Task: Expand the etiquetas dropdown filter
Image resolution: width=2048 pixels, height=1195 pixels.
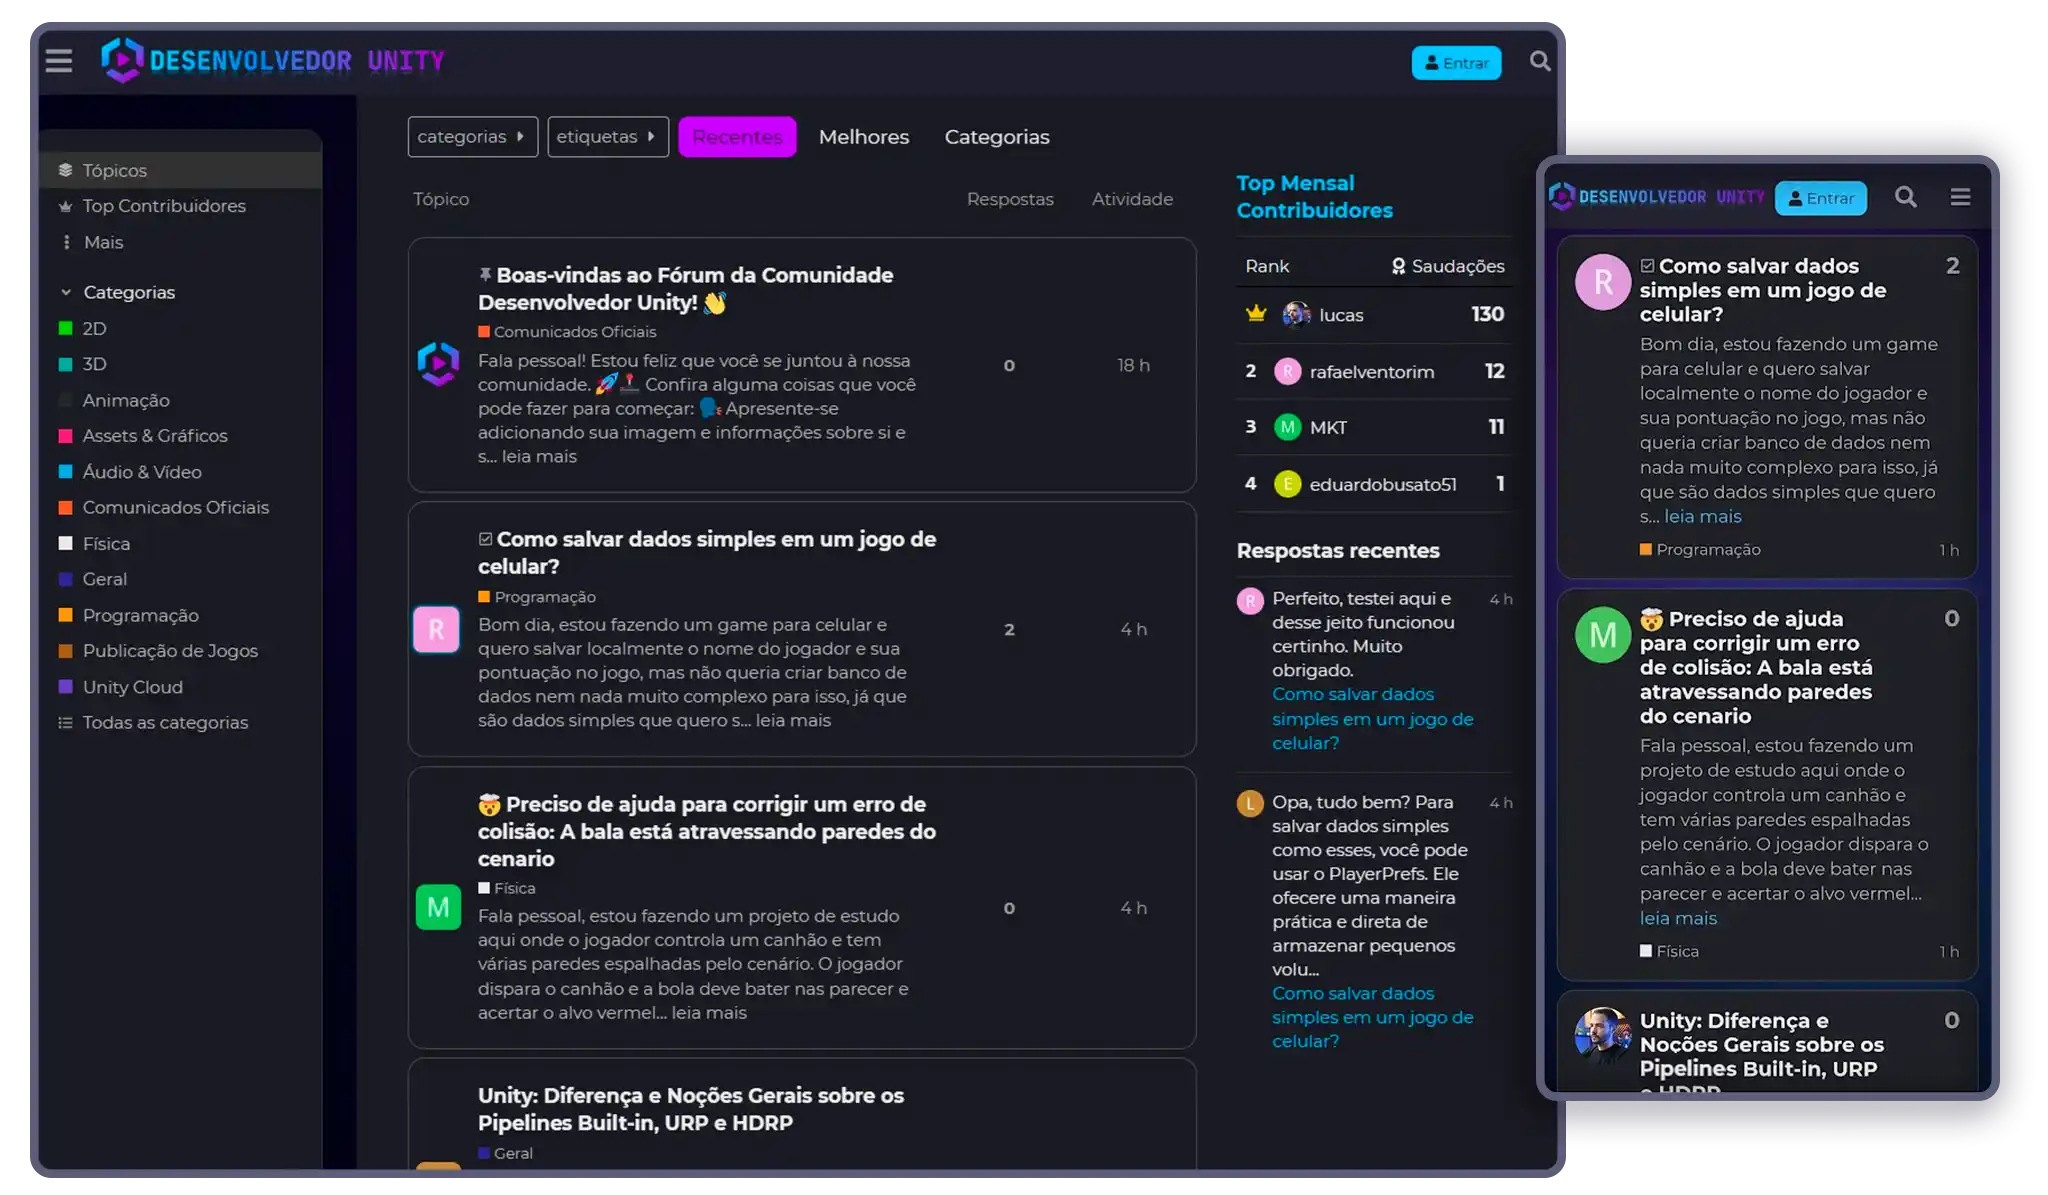Action: coord(604,137)
